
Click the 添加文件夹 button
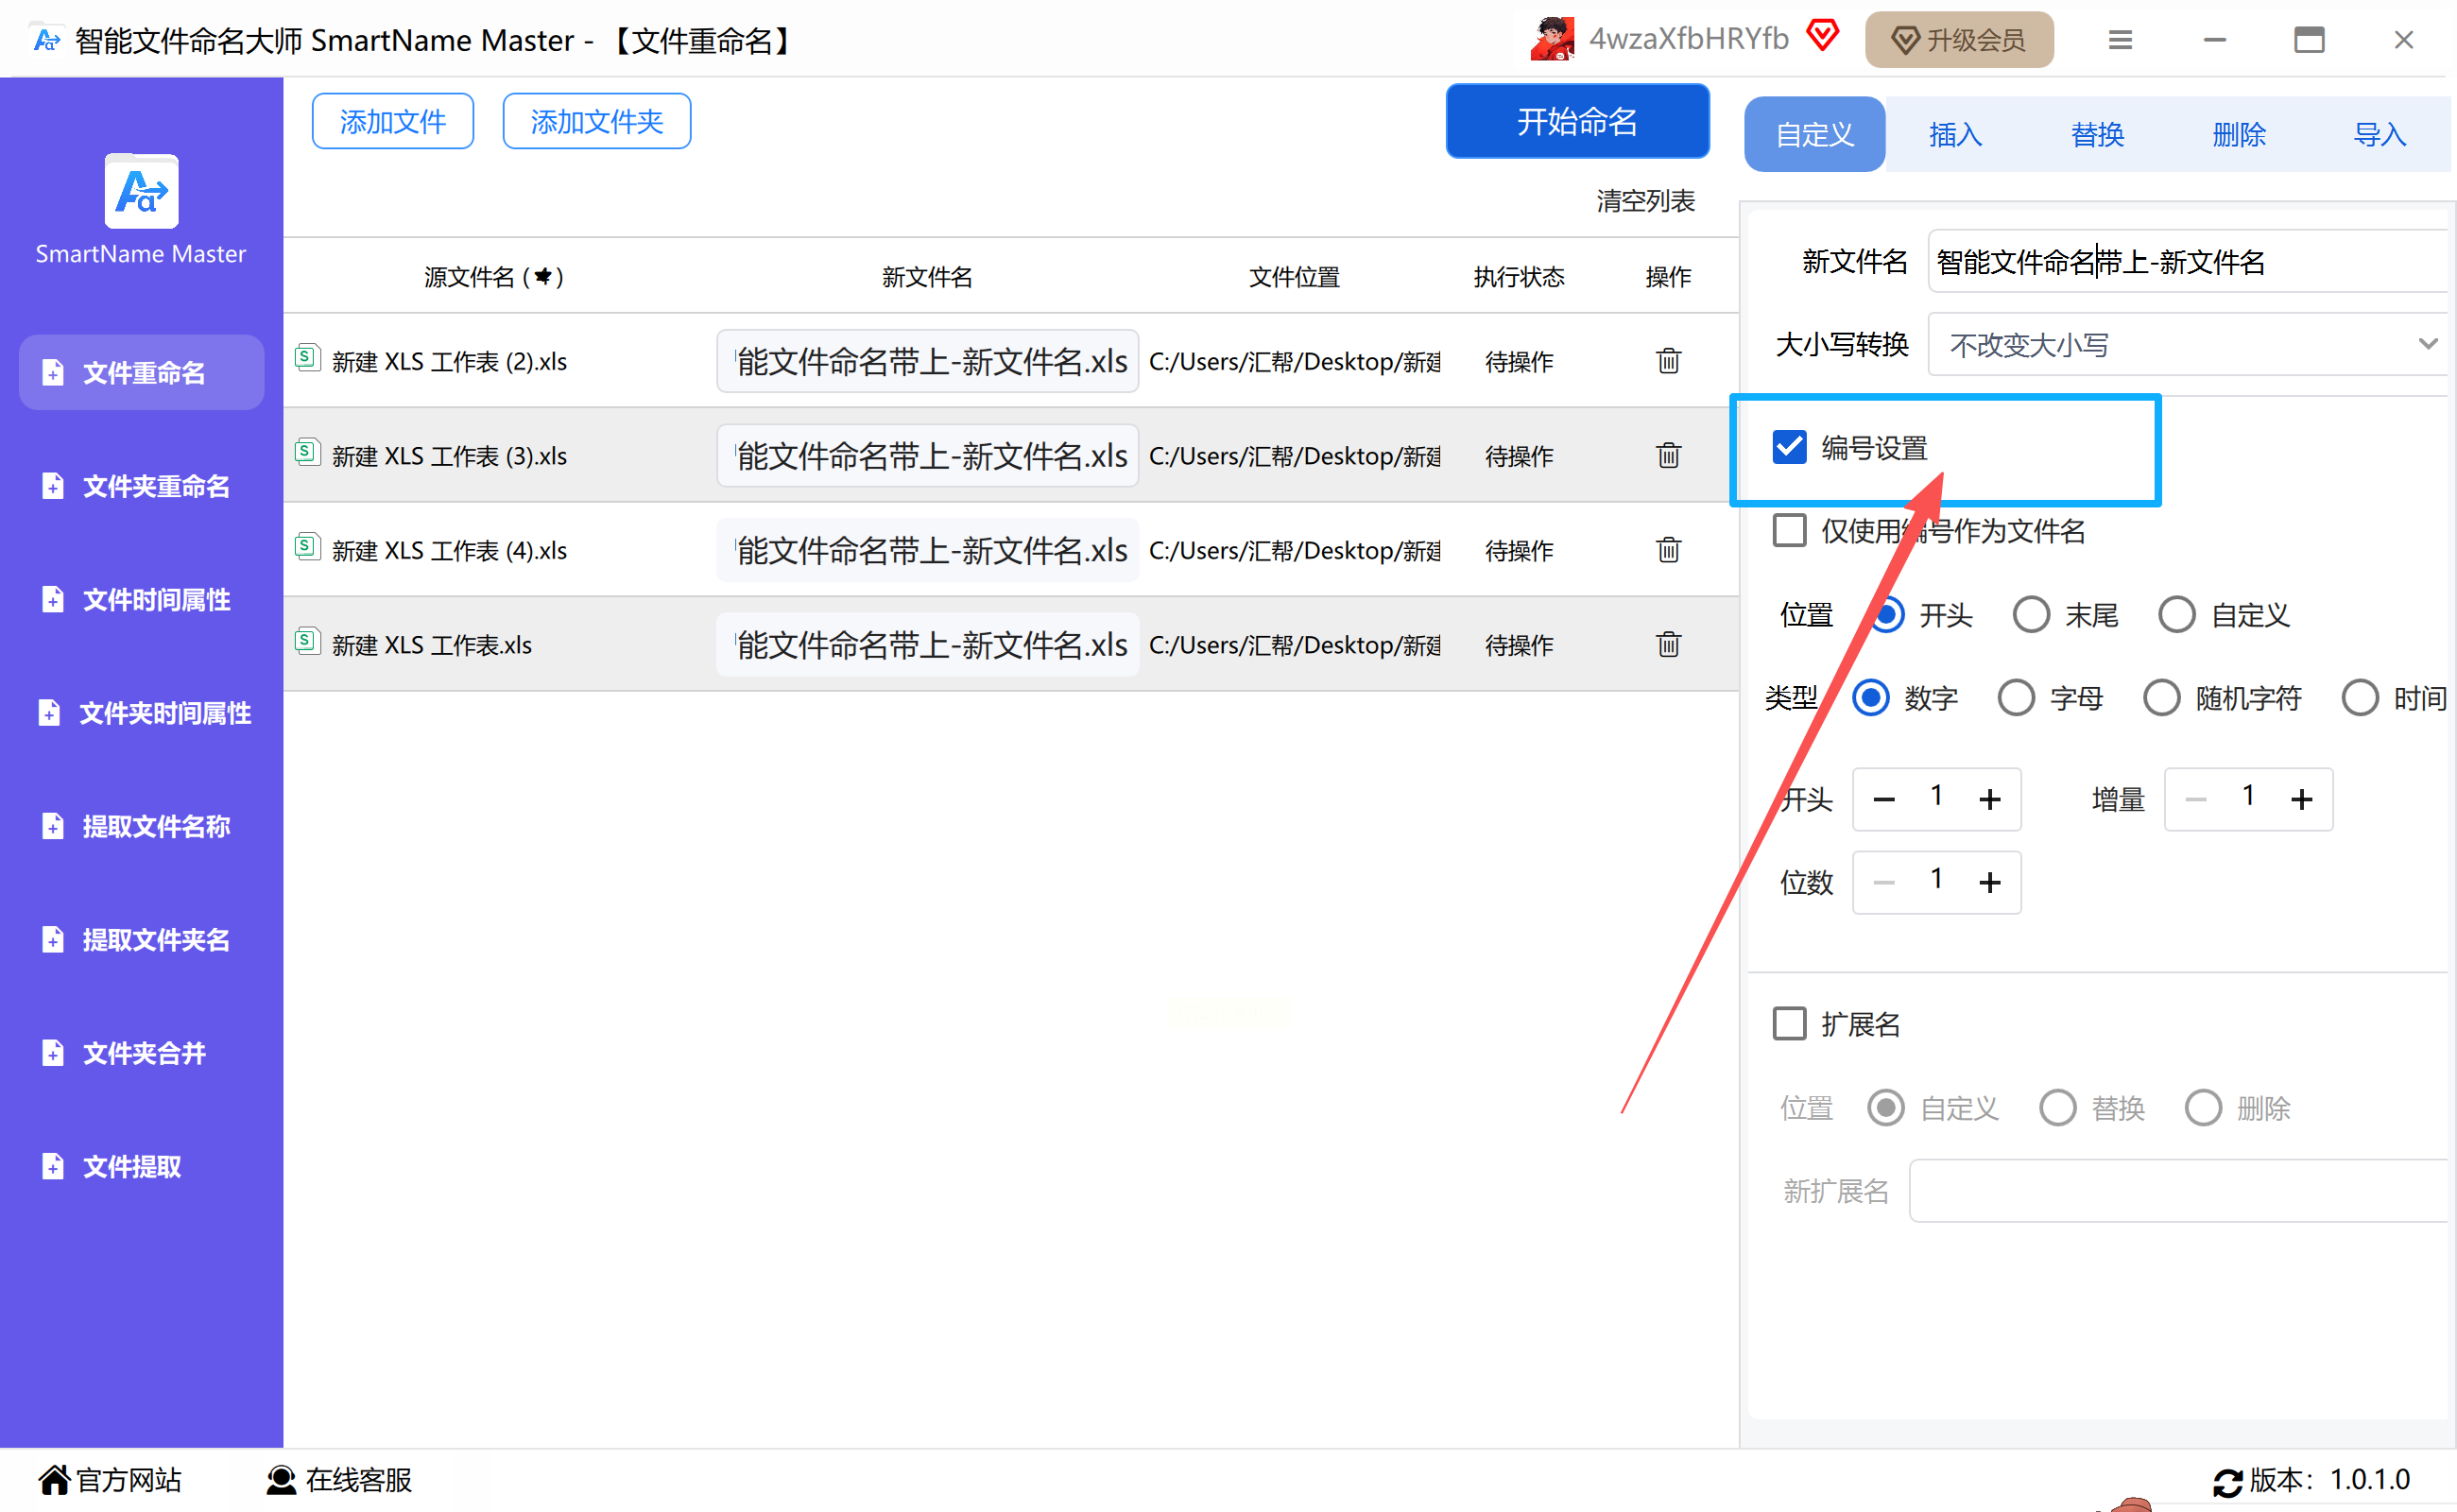pyautogui.click(x=596, y=122)
